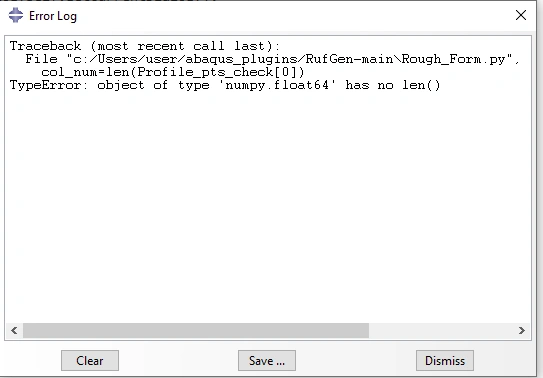Viewport: 543px width, 378px height.
Task: Click the empty scrollbar track beside the thumb
Action: coord(442,331)
